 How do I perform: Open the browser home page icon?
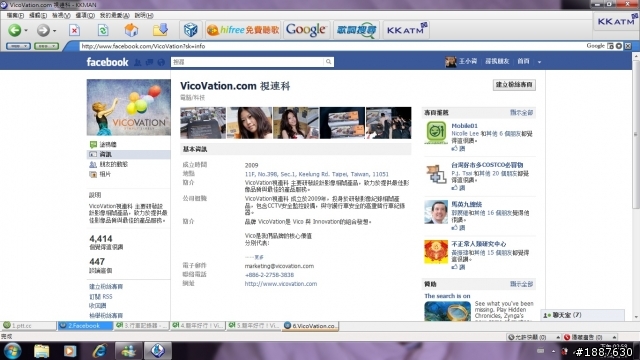click(131, 30)
